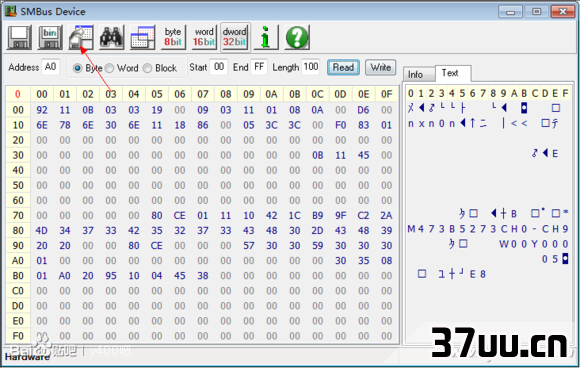Click the Hardware status bar text
580x368 pixels.
[x=27, y=357]
